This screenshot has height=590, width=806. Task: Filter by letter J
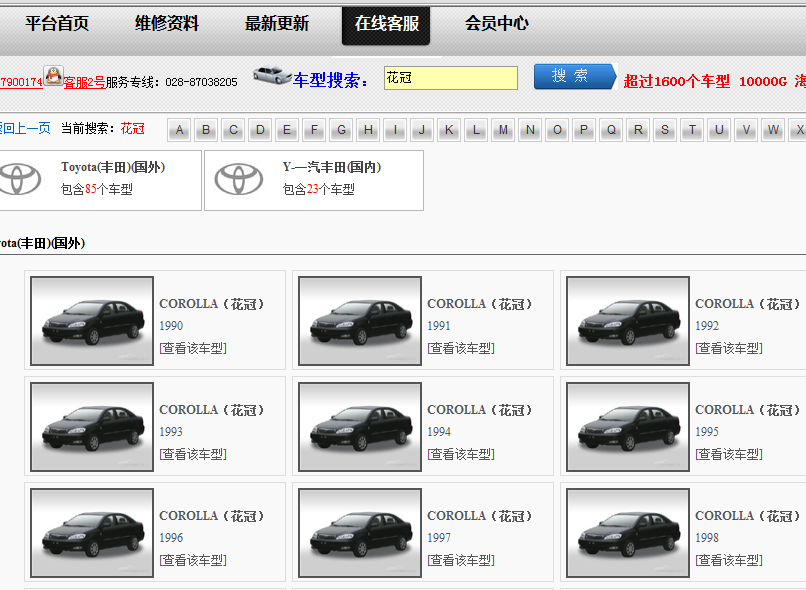(x=422, y=130)
